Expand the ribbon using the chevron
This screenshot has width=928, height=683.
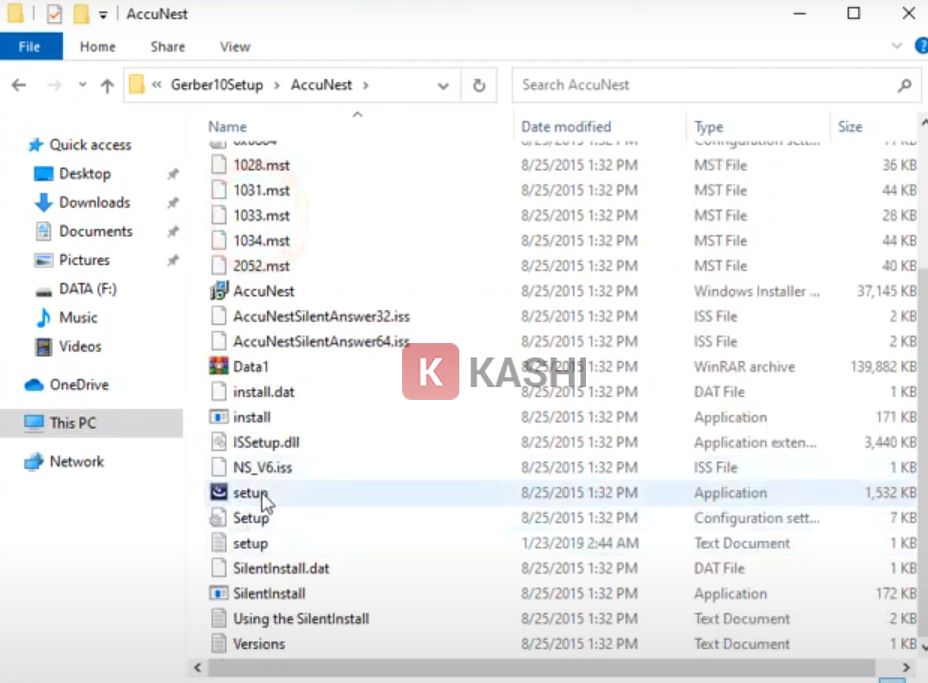click(896, 46)
